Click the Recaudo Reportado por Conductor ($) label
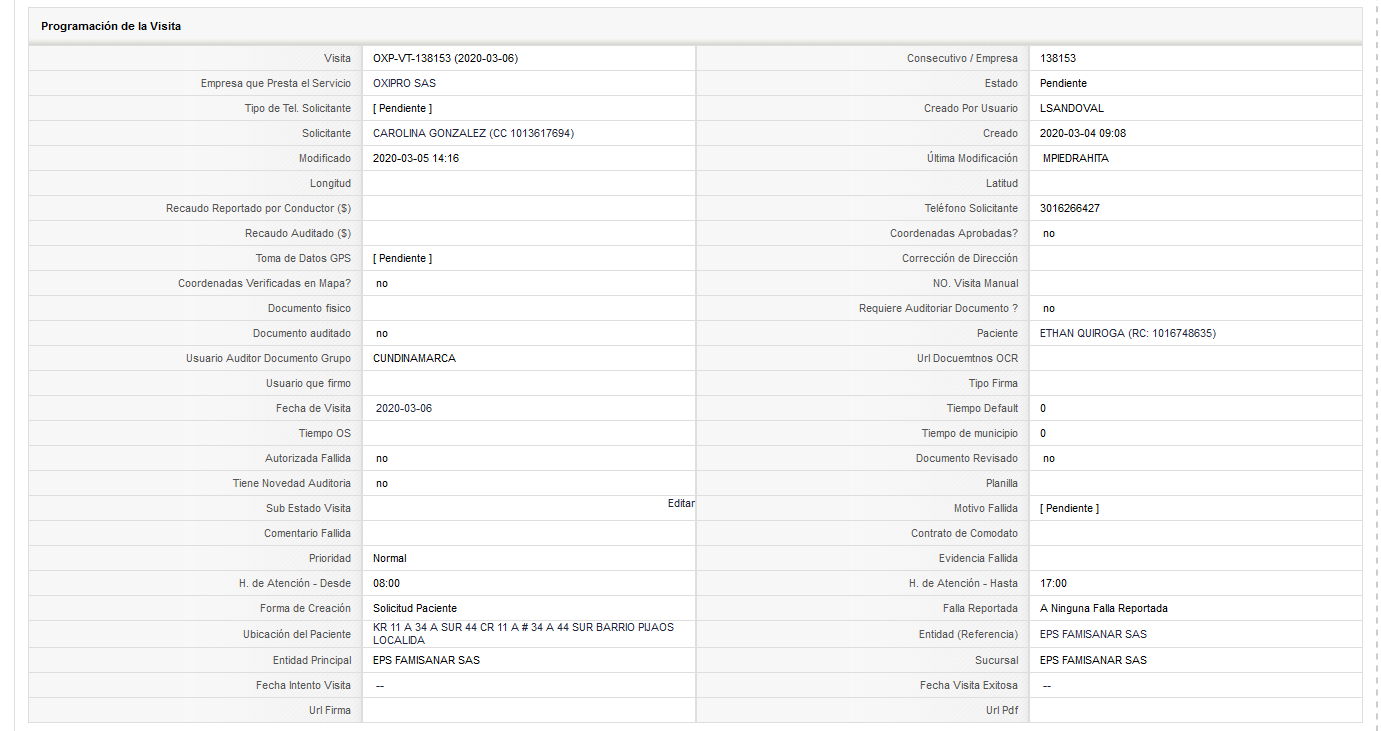 coord(258,208)
